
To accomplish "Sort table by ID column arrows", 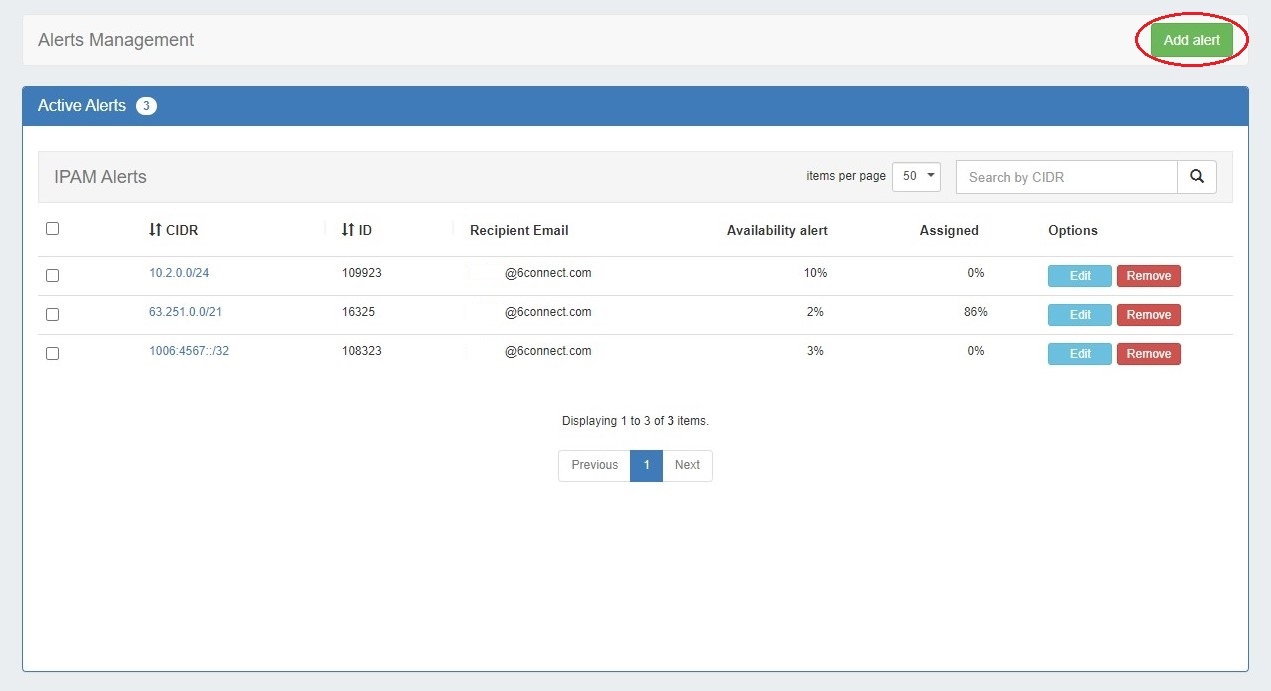I will pyautogui.click(x=348, y=230).
